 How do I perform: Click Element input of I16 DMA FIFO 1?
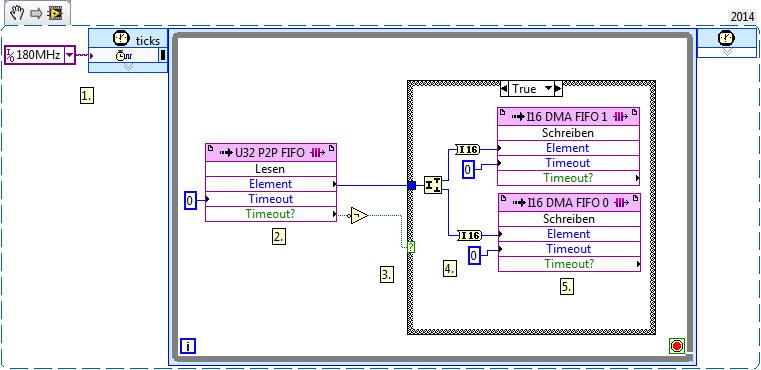pos(568,148)
